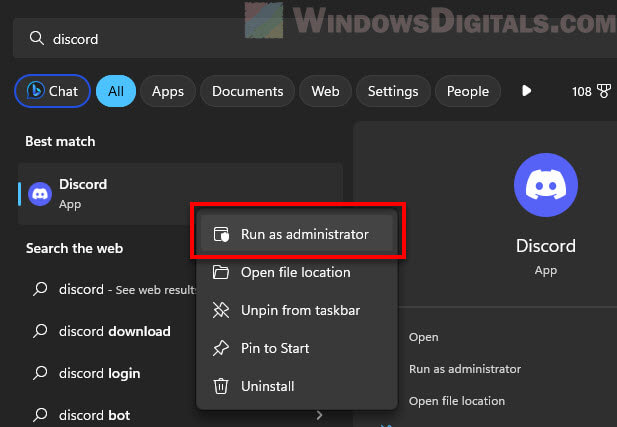This screenshot has width=617, height=427.
Task: Click the search icon next to discord bot
Action: 40,415
